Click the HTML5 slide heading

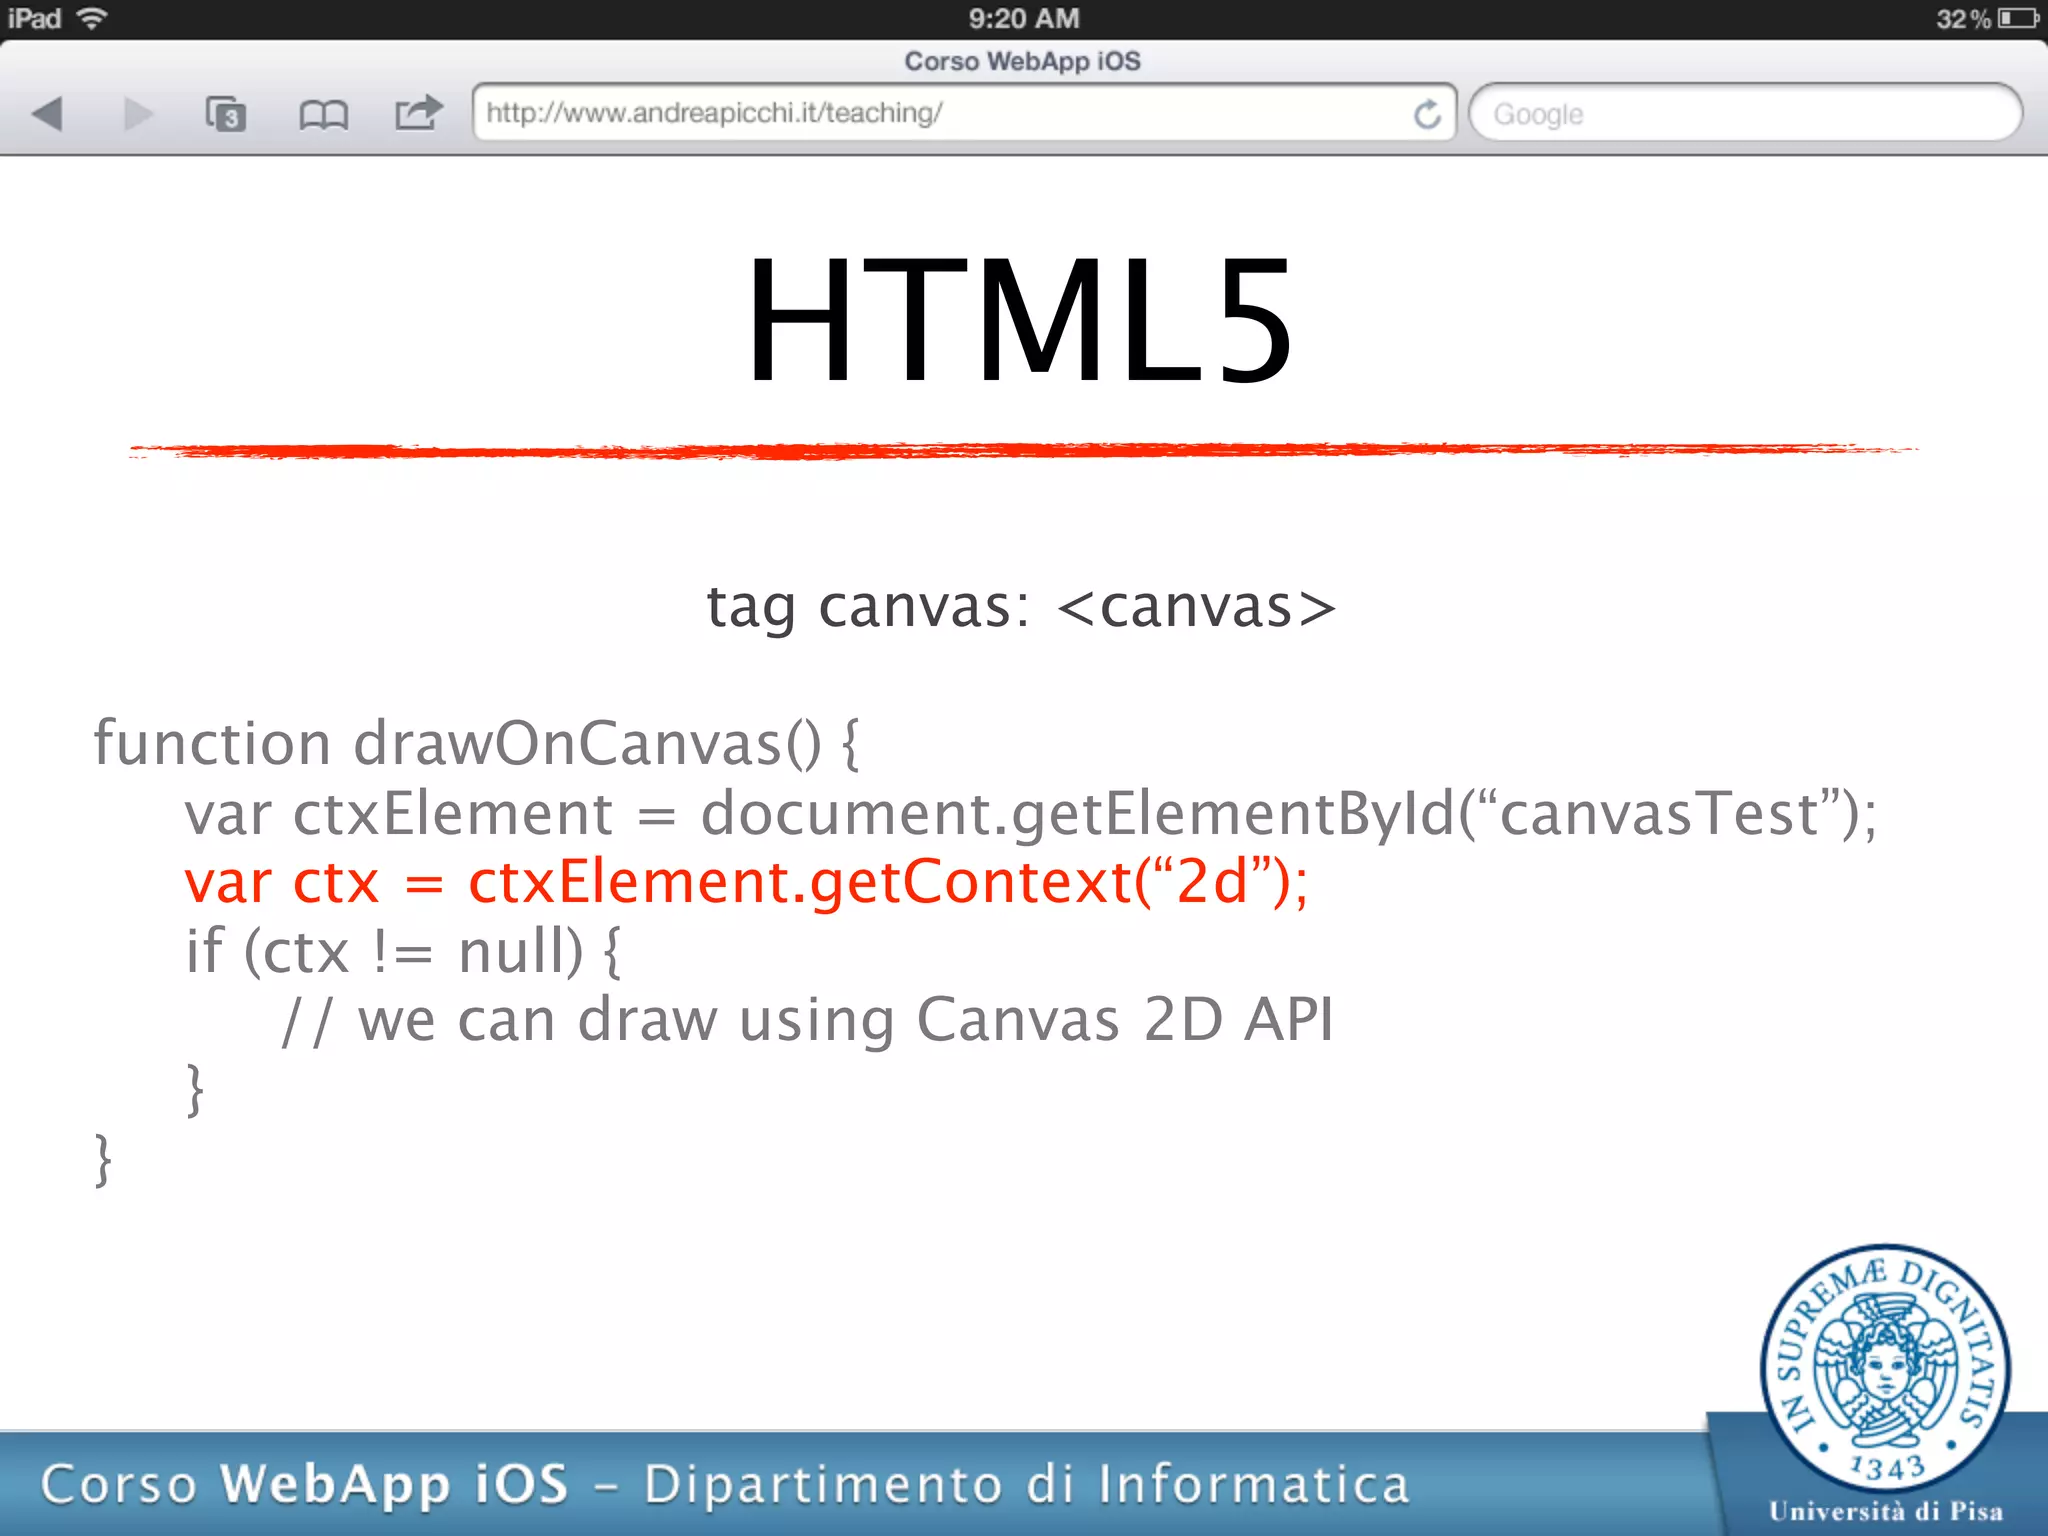coord(1021,319)
